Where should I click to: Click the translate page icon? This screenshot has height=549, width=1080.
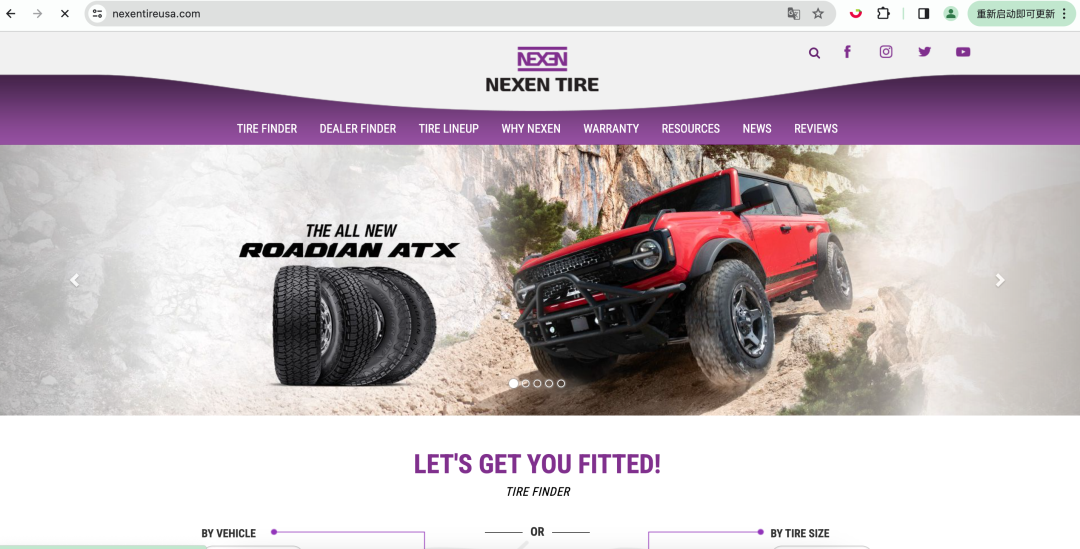coord(793,14)
